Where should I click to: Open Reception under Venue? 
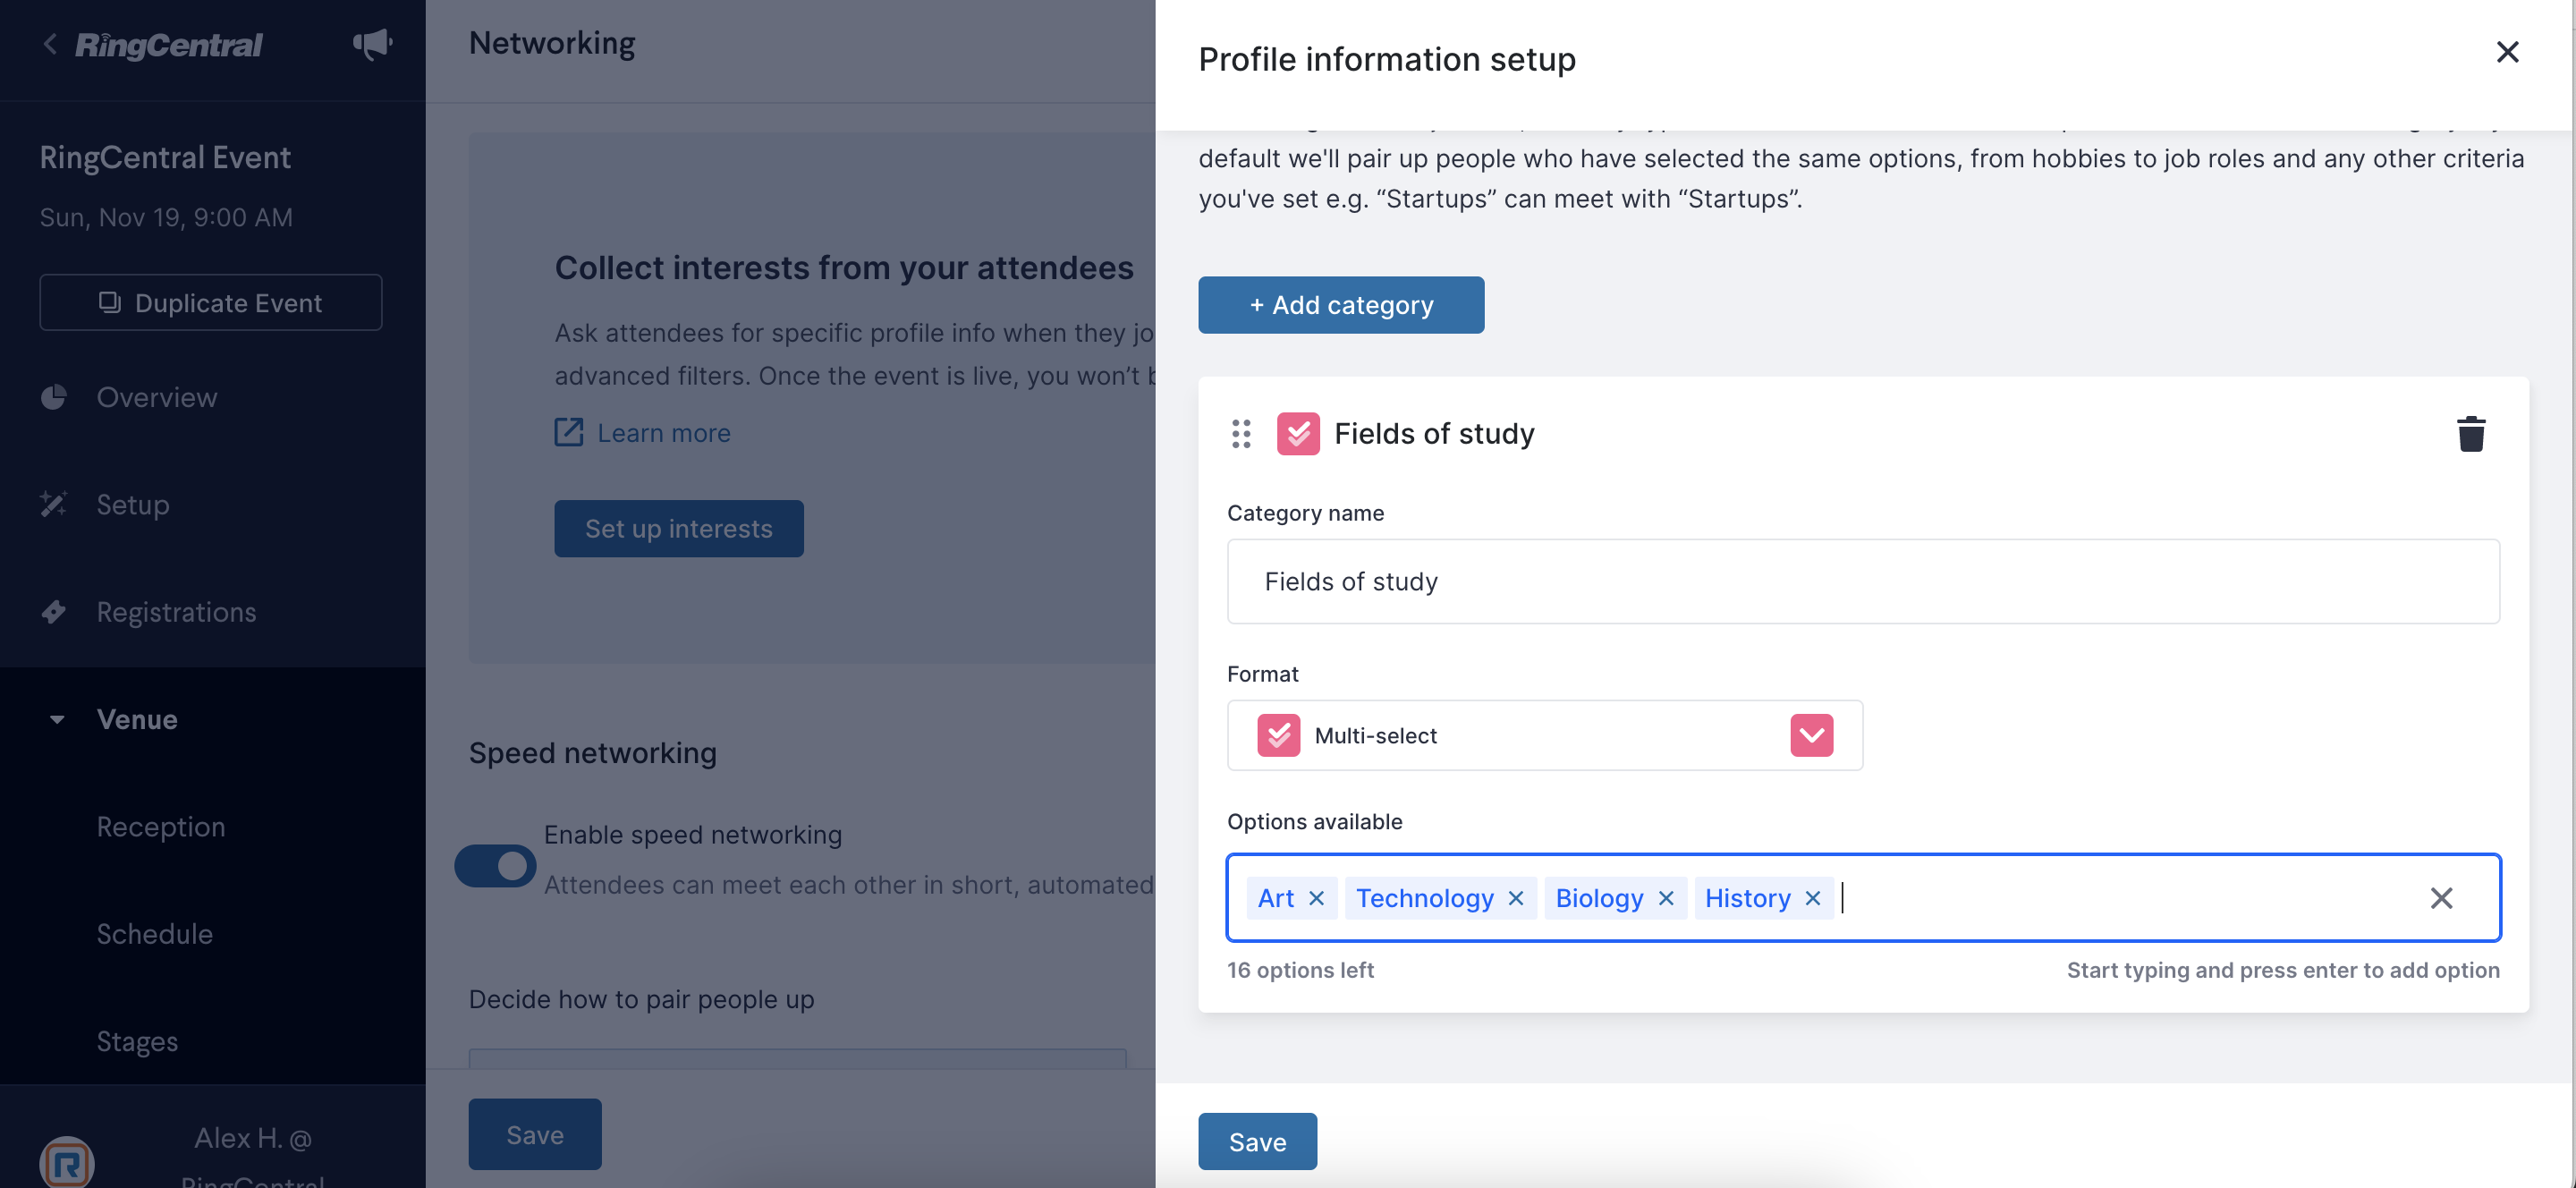(x=161, y=826)
